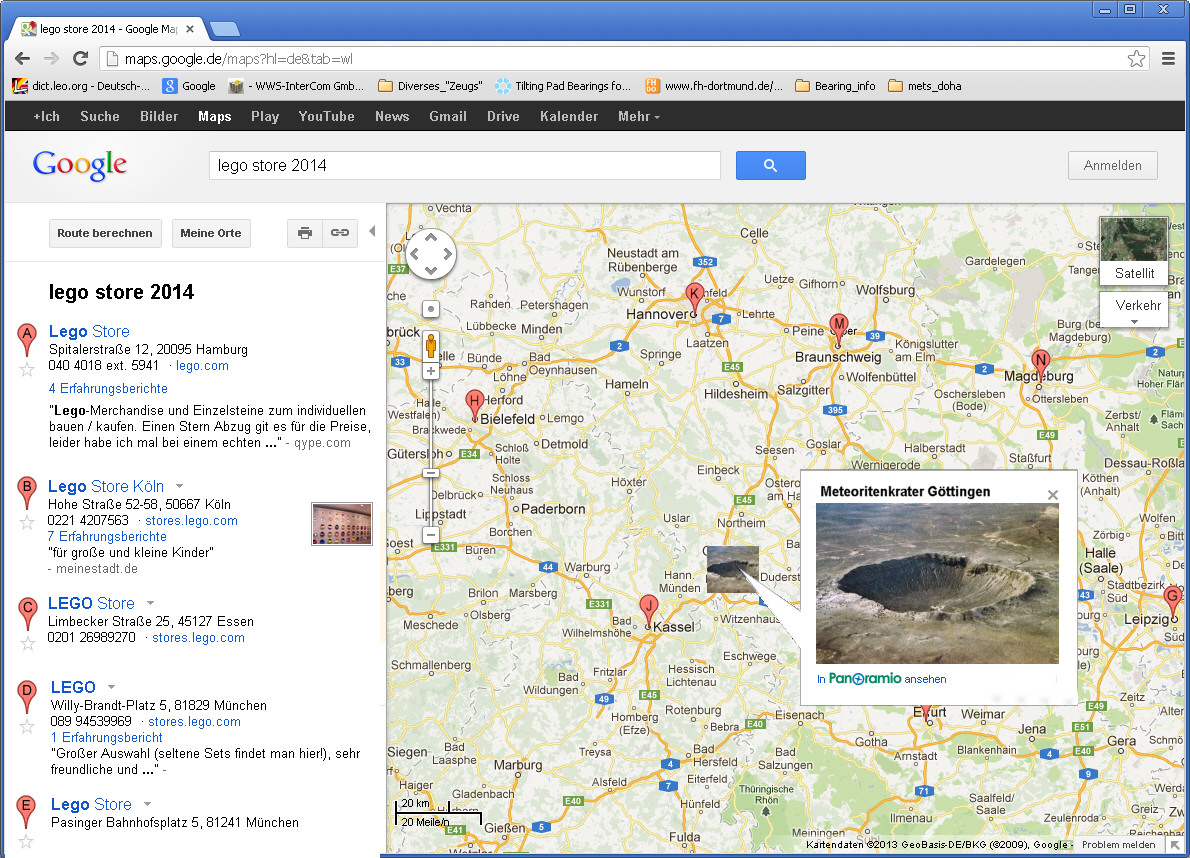1190x858 pixels.
Task: Open Chrome menu hamburger icon
Action: click(x=1169, y=58)
